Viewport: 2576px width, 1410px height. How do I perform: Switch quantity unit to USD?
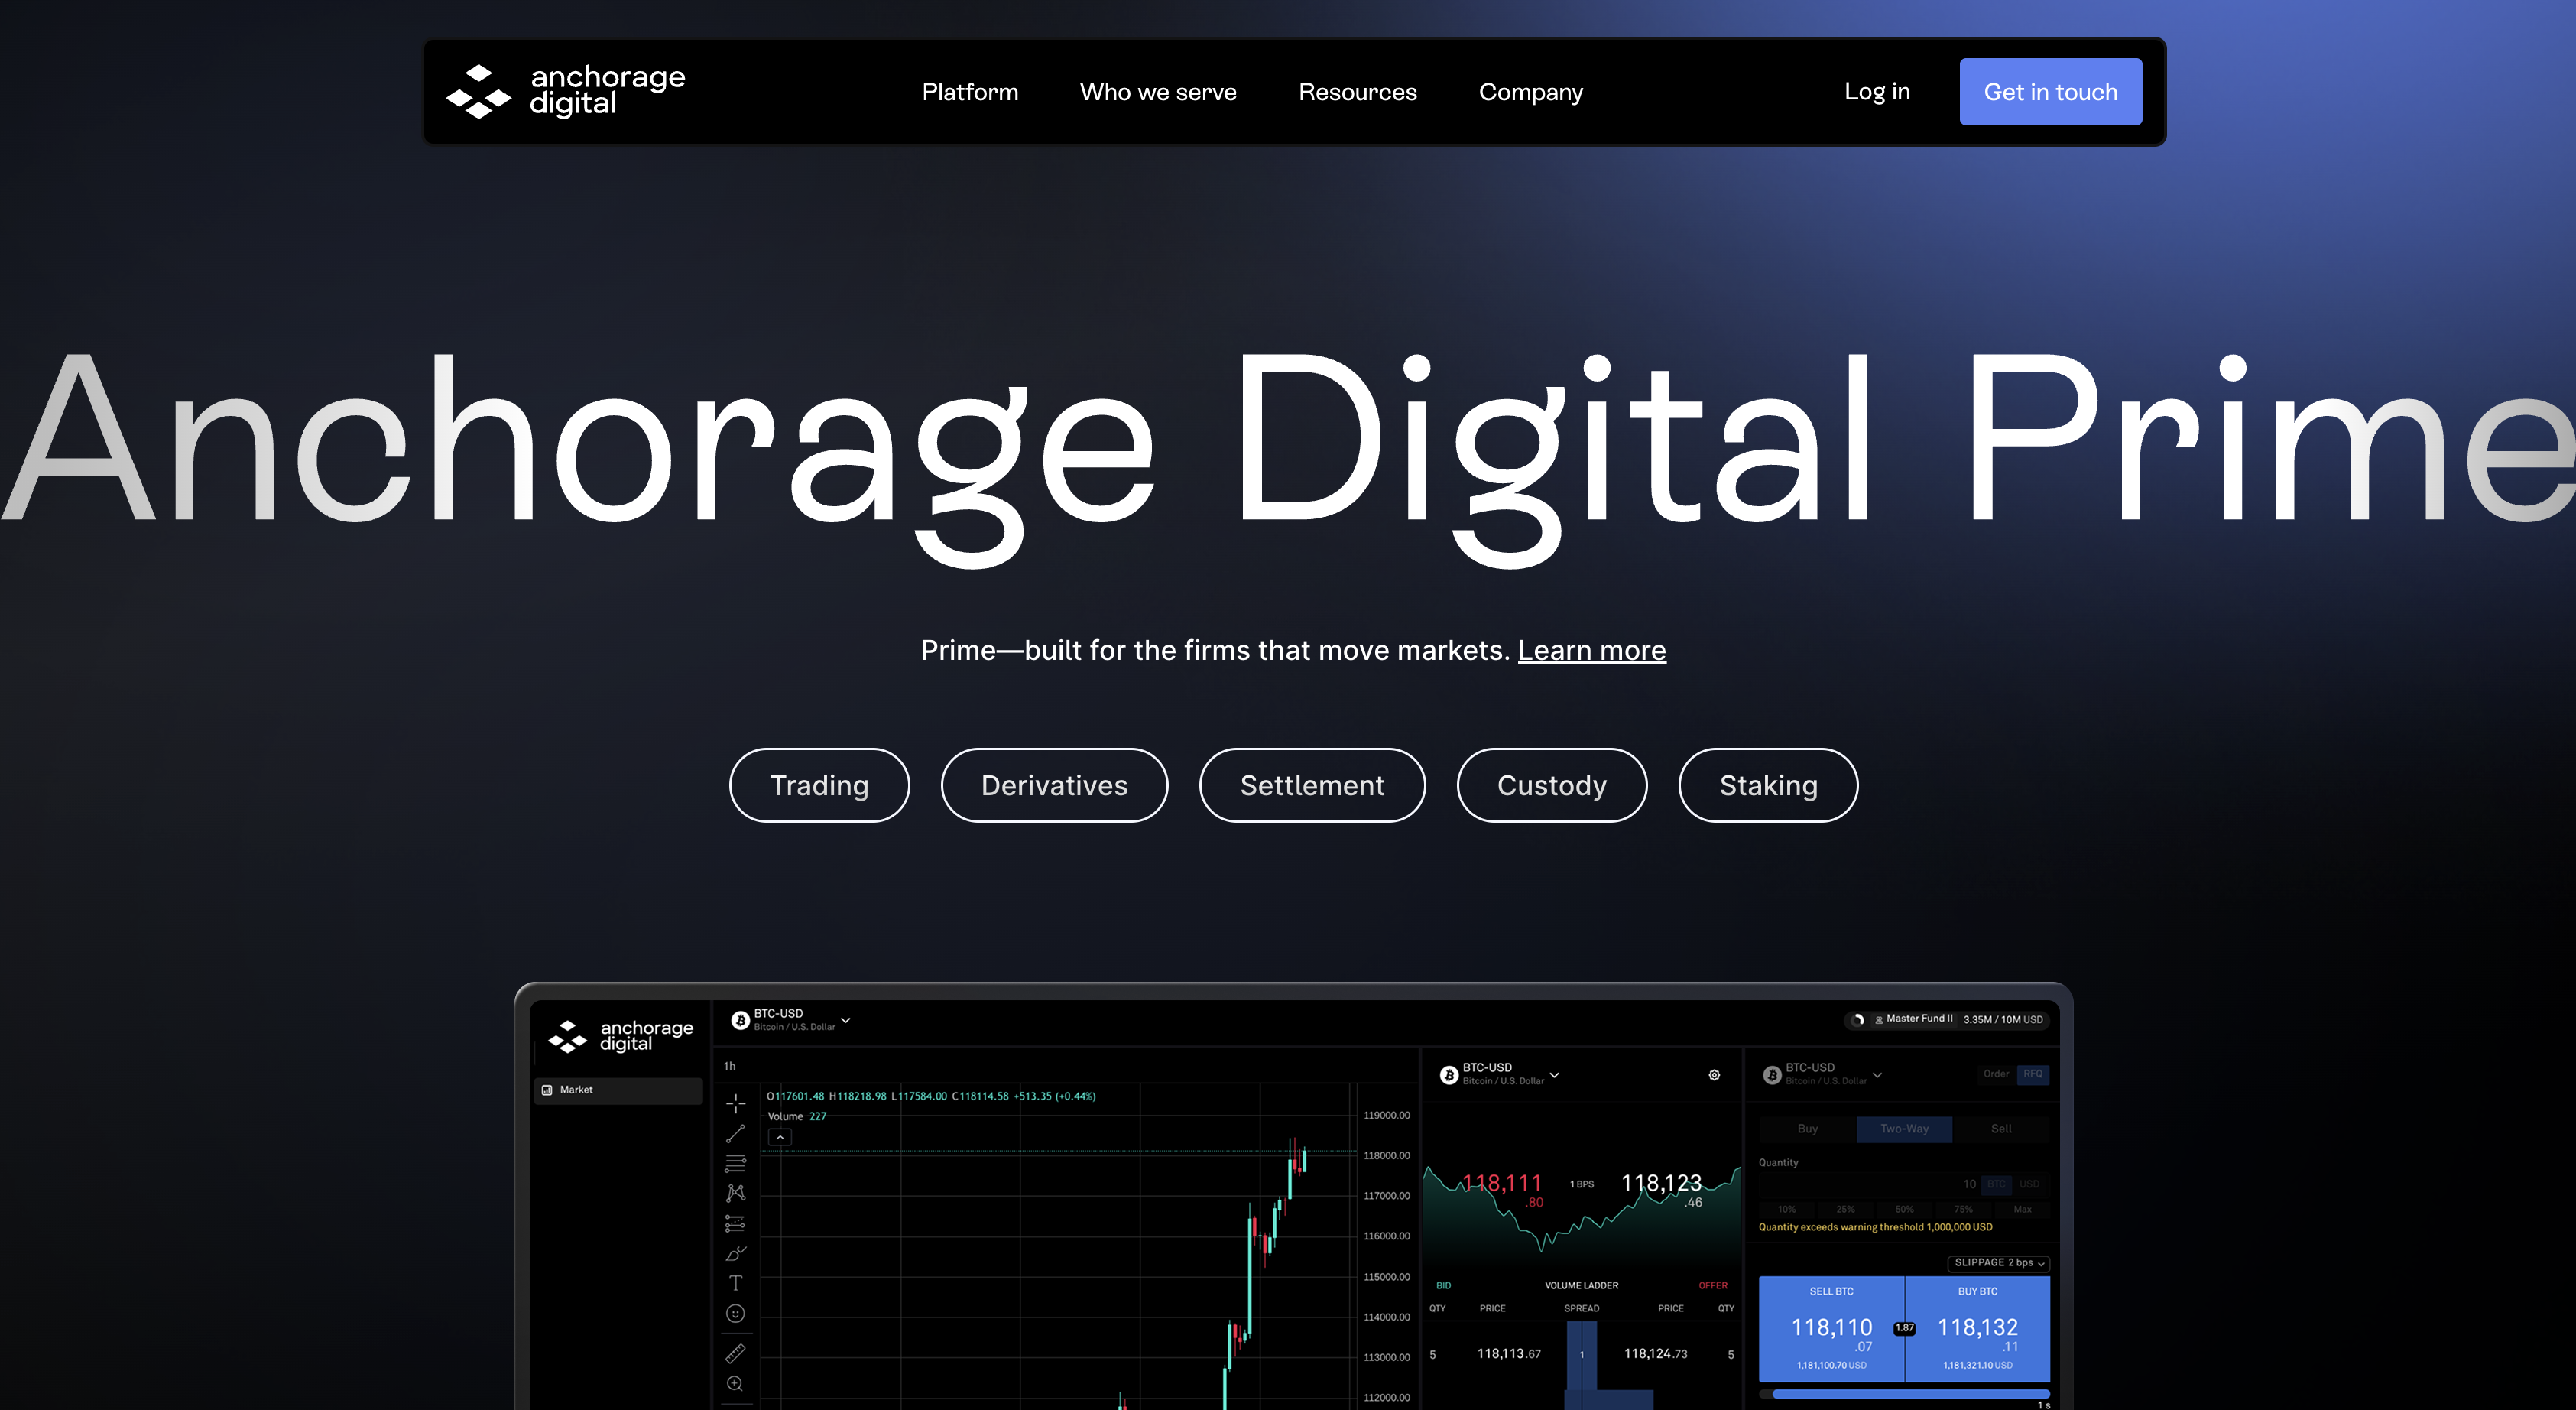pos(2029,1184)
